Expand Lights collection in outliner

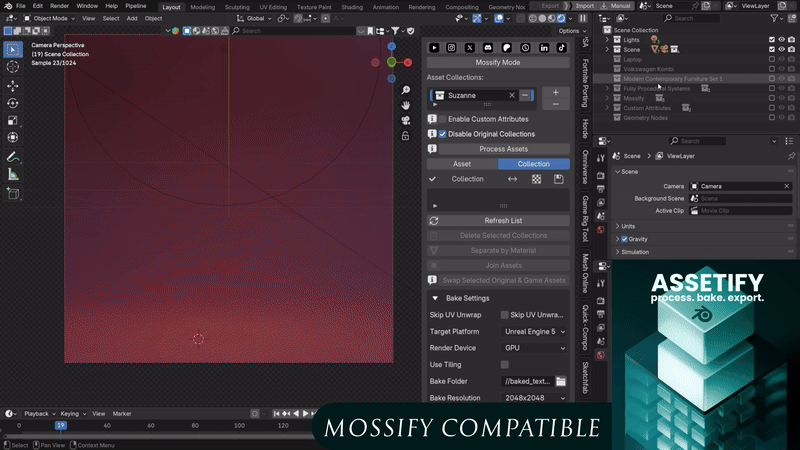pos(607,40)
